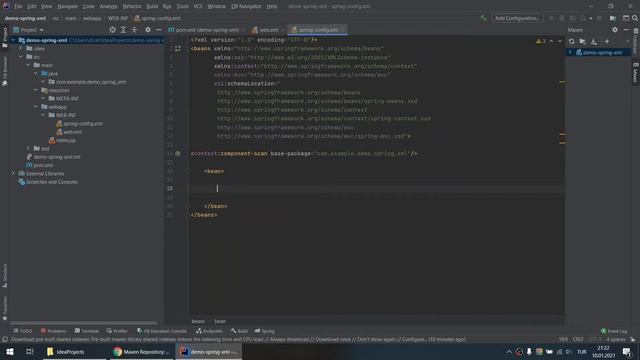Open the Project view type dropdown
This screenshot has width=640, height=360.
(x=29, y=30)
